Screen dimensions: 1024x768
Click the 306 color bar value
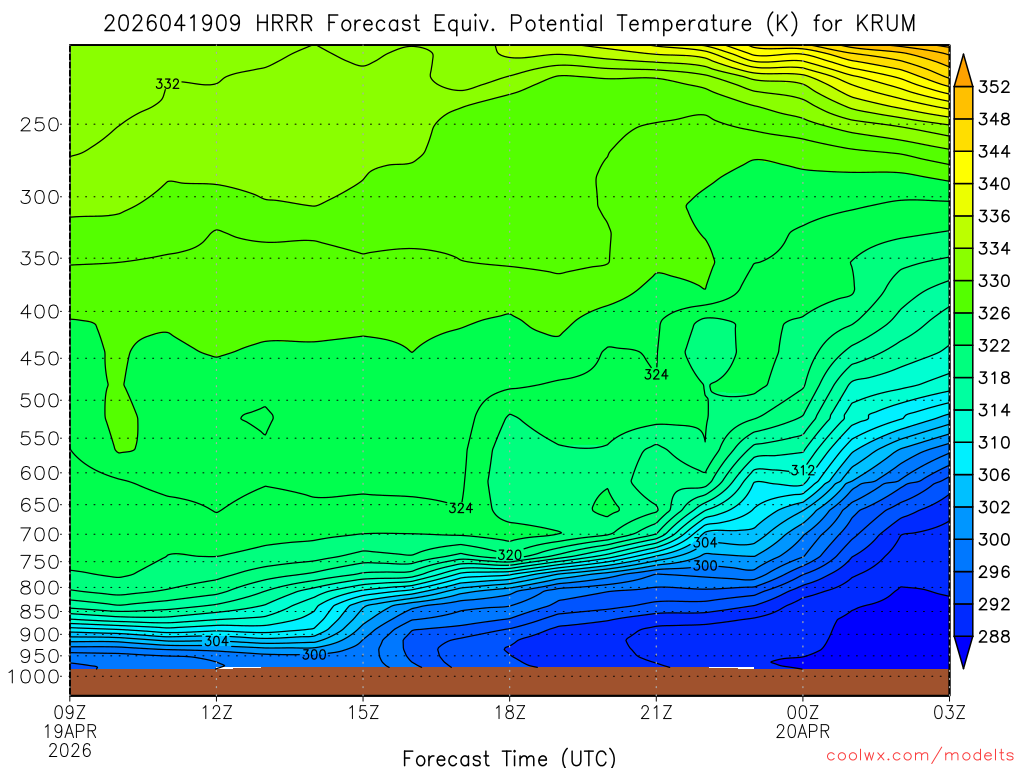coord(994,475)
